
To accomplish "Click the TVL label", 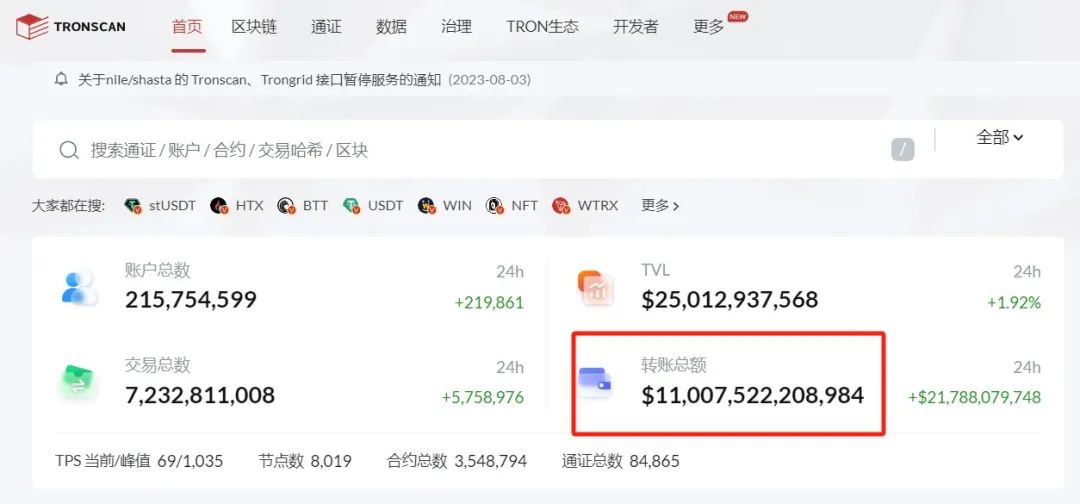I will point(655,270).
